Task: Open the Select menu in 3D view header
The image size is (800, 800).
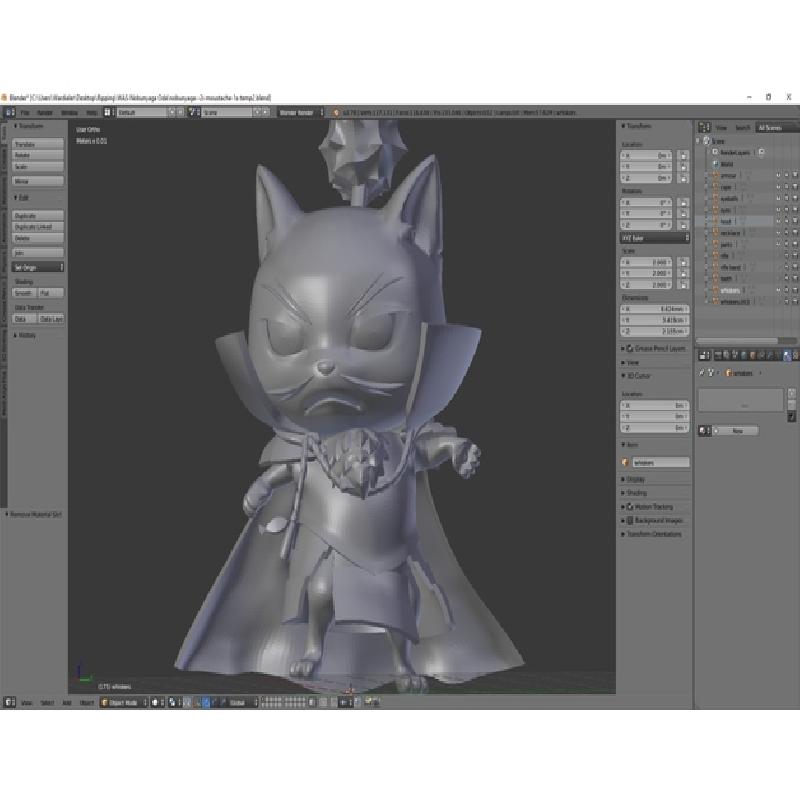Action: coord(47,703)
